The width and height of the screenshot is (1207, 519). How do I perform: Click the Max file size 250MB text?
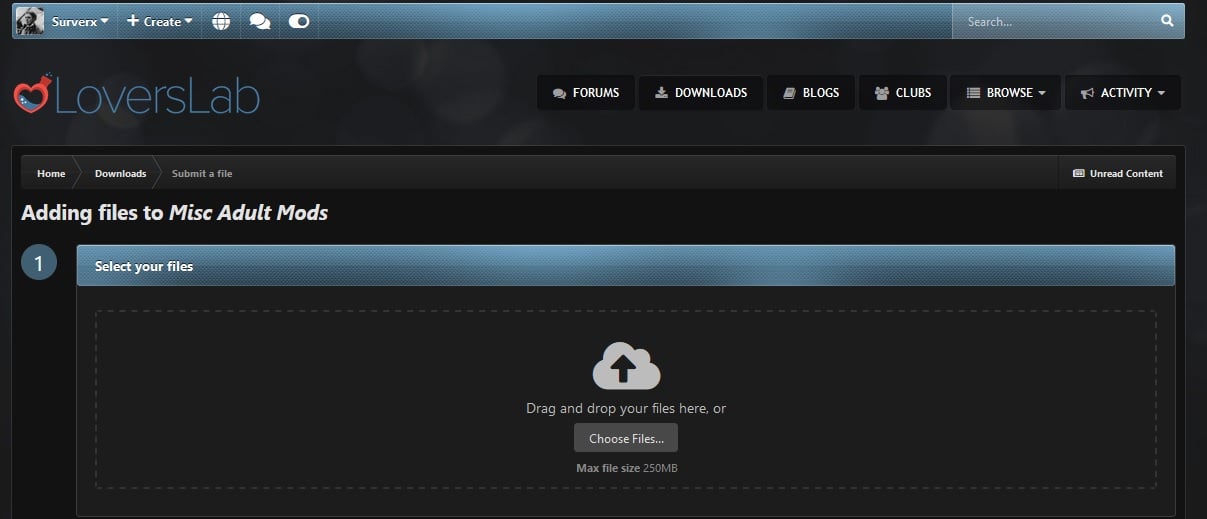click(x=626, y=468)
